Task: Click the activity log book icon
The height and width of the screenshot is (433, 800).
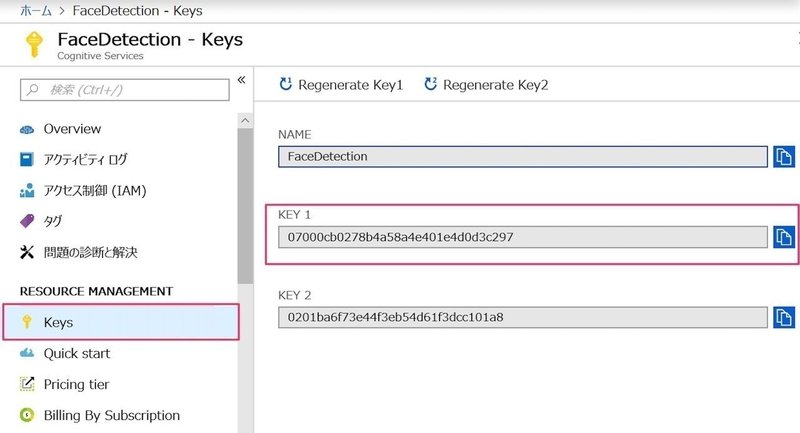Action: point(27,159)
